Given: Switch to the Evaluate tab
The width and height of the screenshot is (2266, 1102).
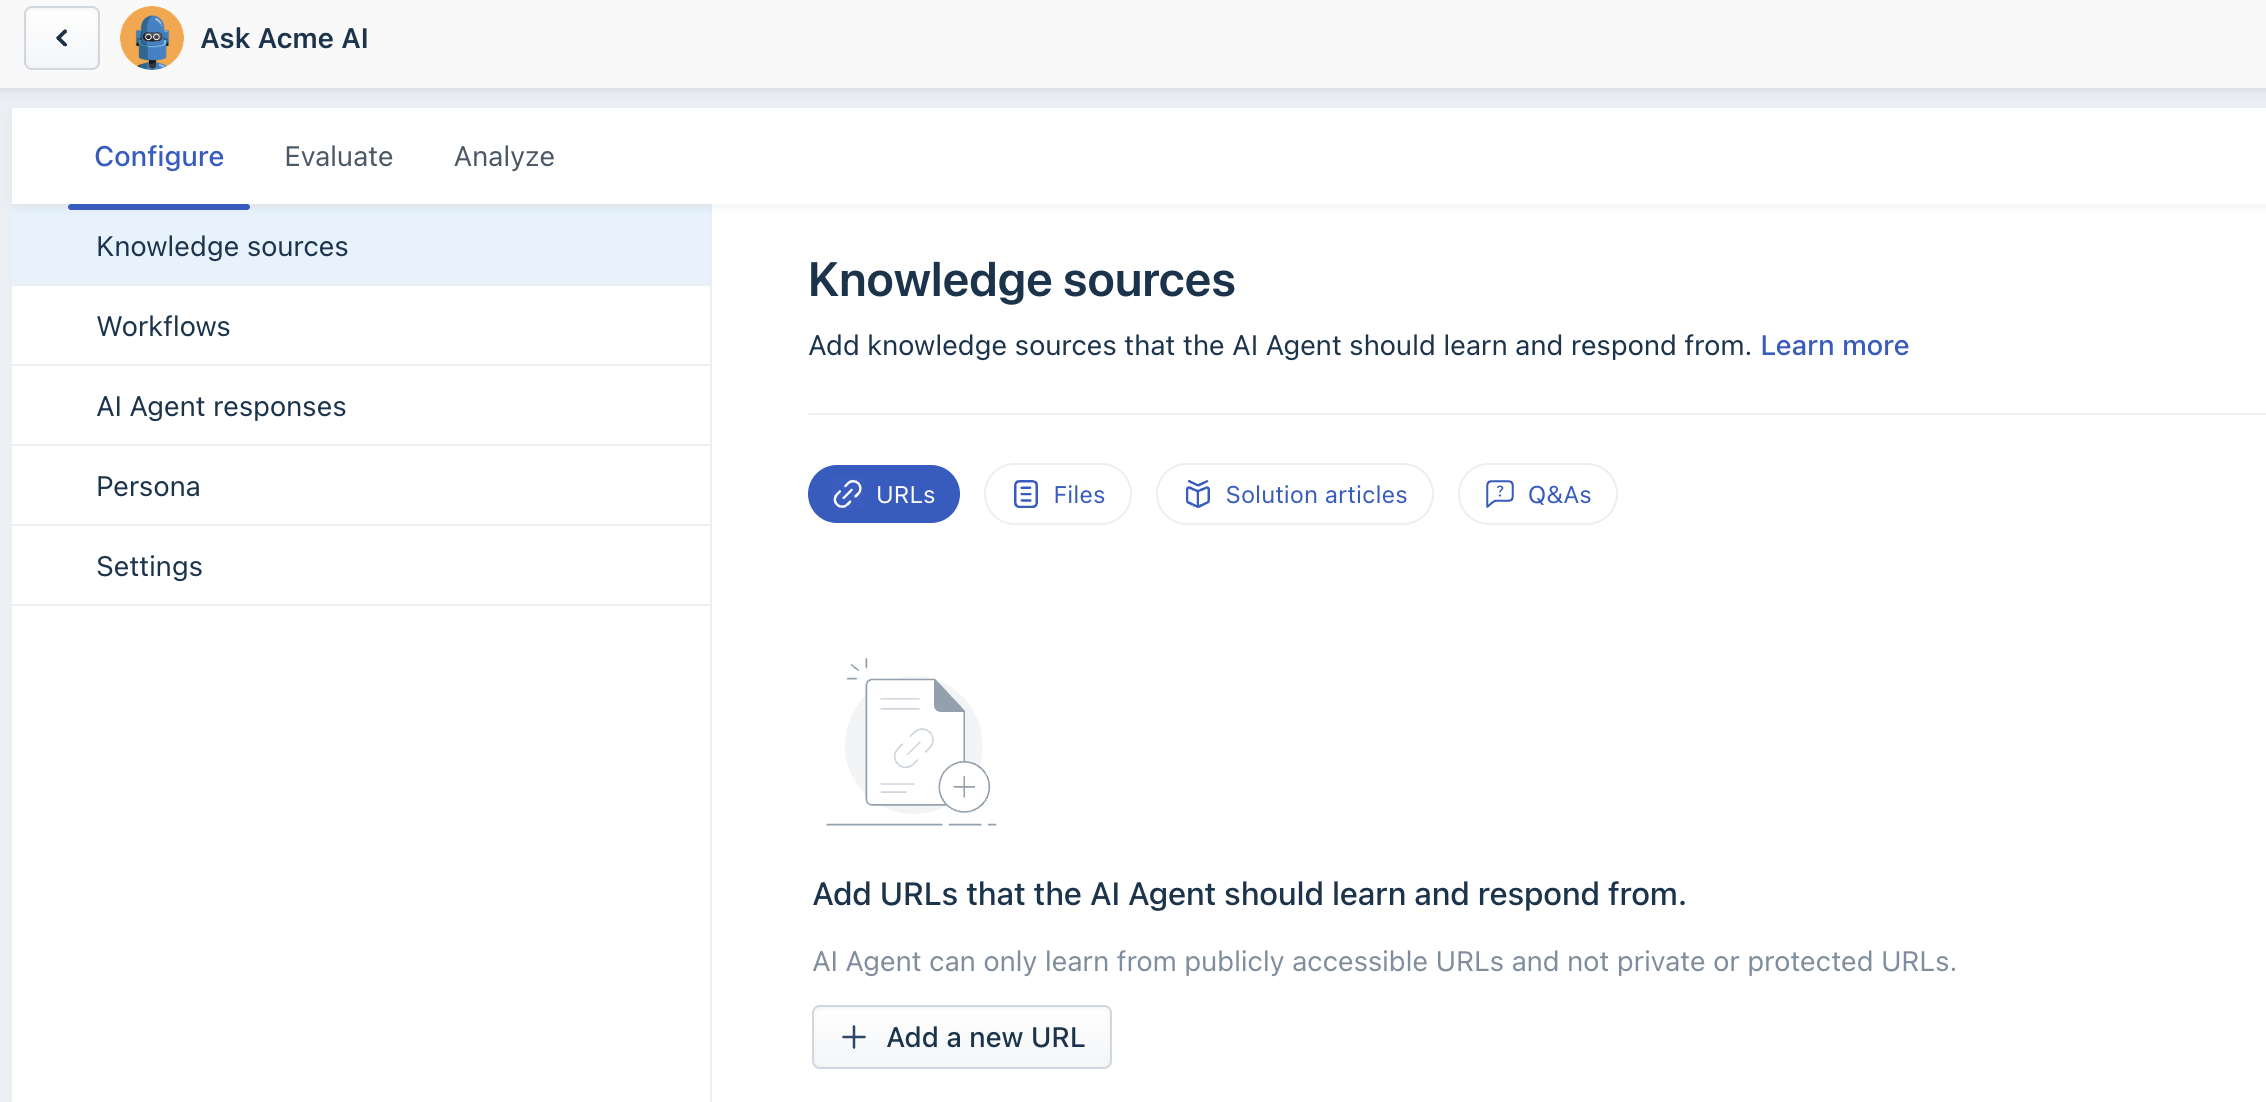Looking at the screenshot, I should [x=338, y=156].
